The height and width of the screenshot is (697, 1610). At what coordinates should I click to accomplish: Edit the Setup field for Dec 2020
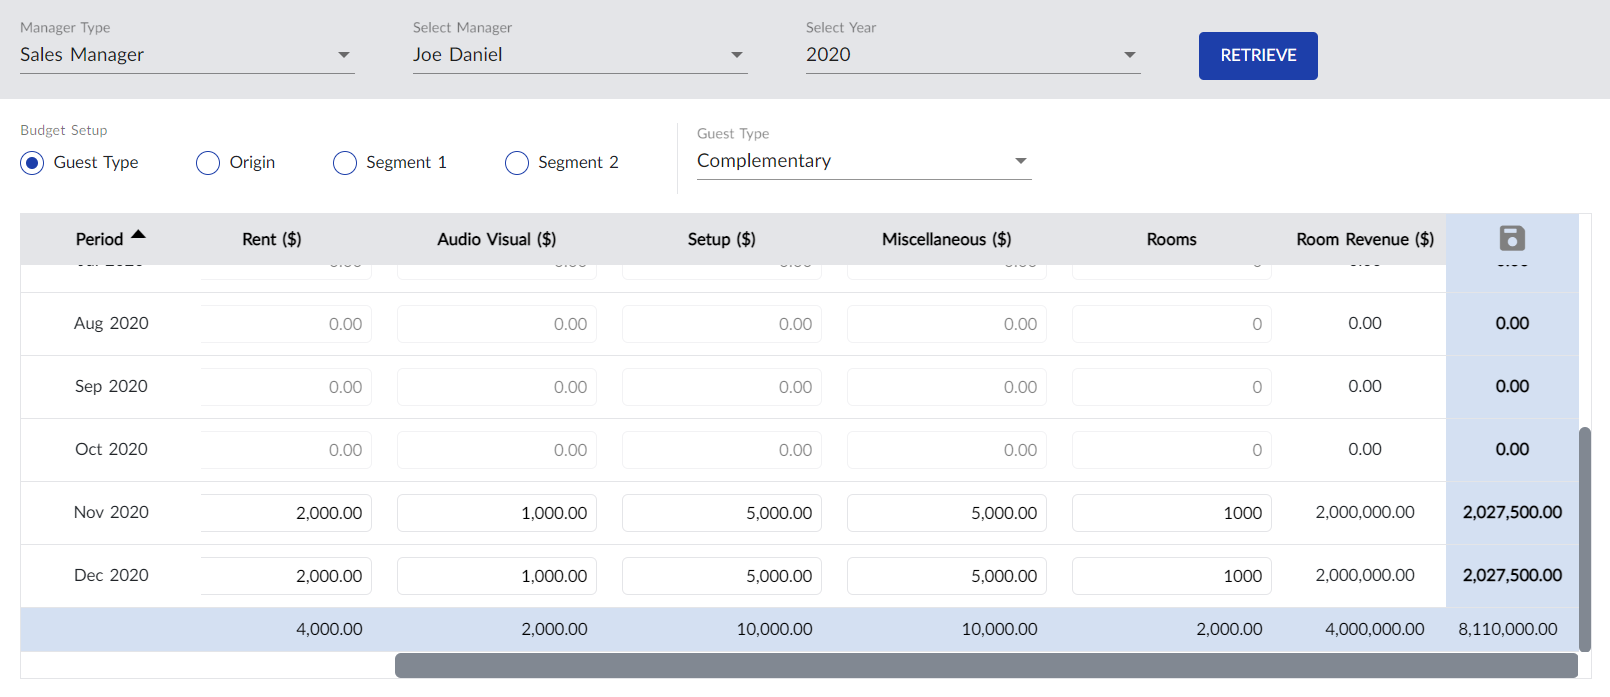[722, 576]
